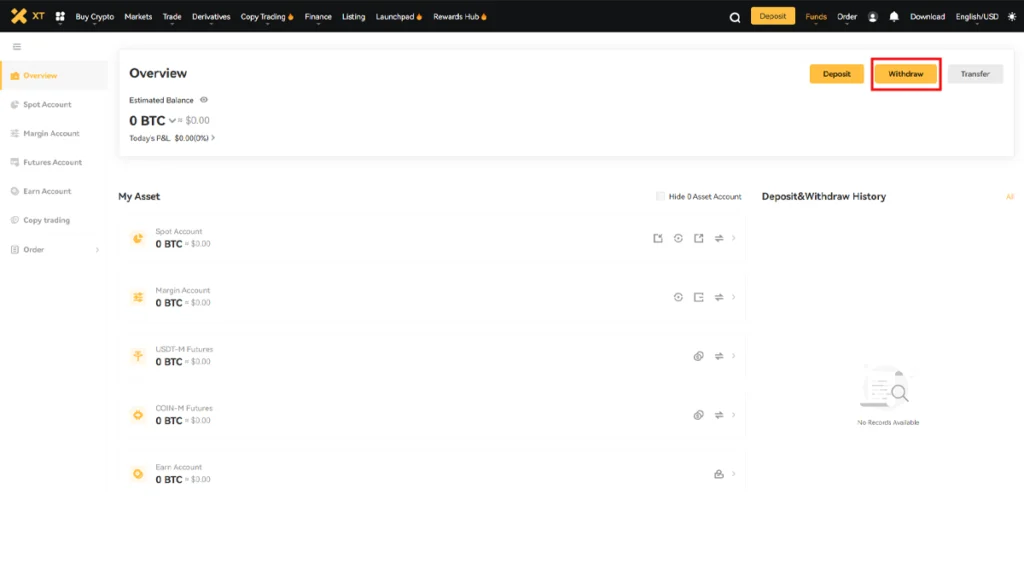Expand the Spot Account row chevron
This screenshot has width=1024, height=576.
pyautogui.click(x=733, y=238)
